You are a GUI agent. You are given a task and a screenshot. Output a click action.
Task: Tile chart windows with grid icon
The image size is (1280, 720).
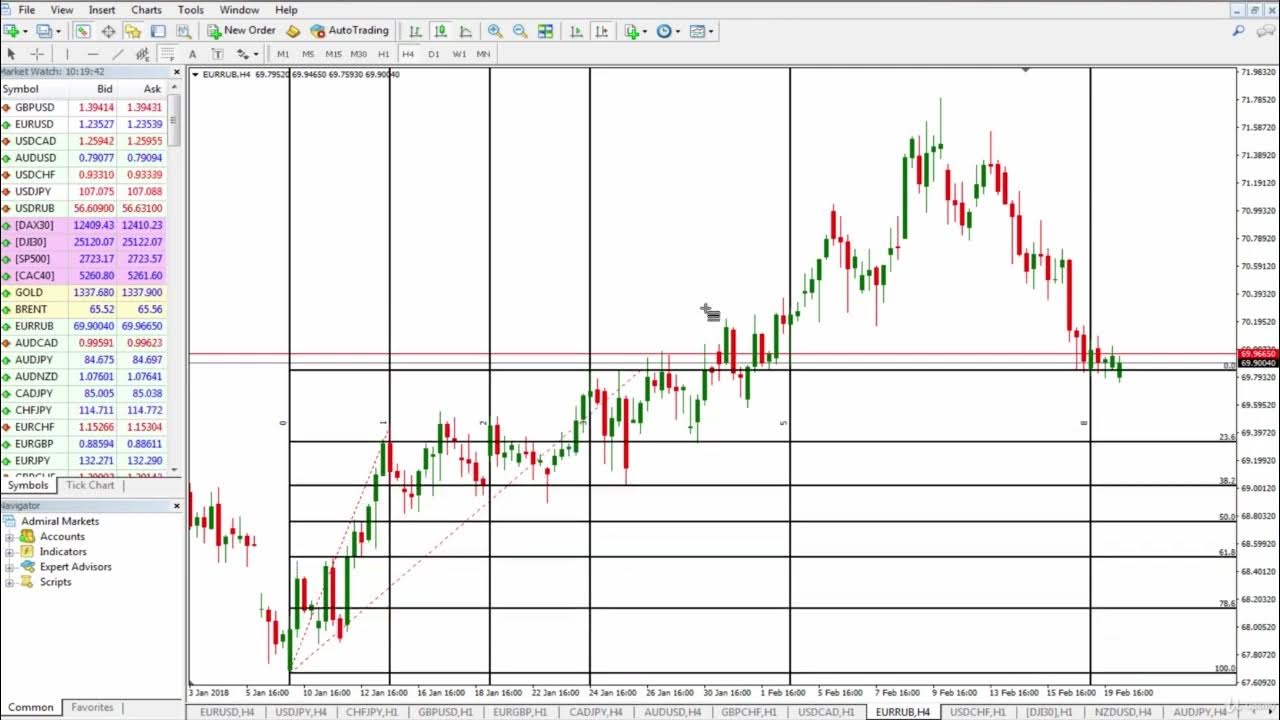click(545, 31)
